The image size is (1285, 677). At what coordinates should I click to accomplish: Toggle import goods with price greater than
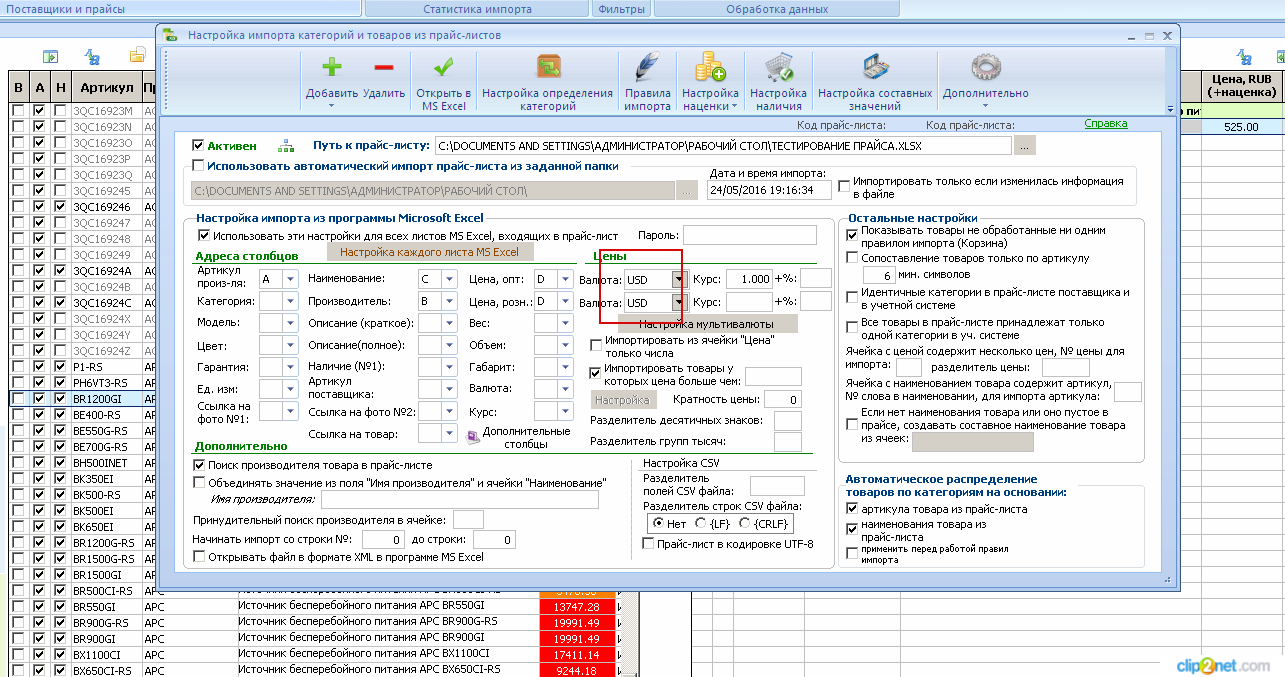[x=595, y=371]
